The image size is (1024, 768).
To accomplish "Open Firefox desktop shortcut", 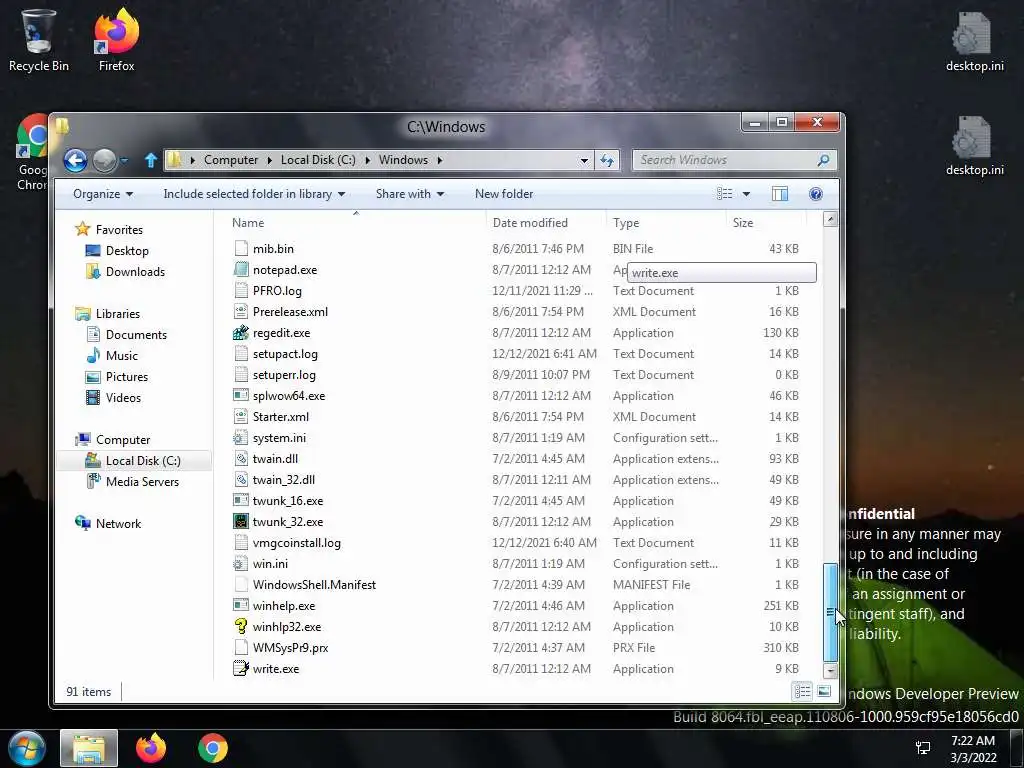I will [116, 40].
